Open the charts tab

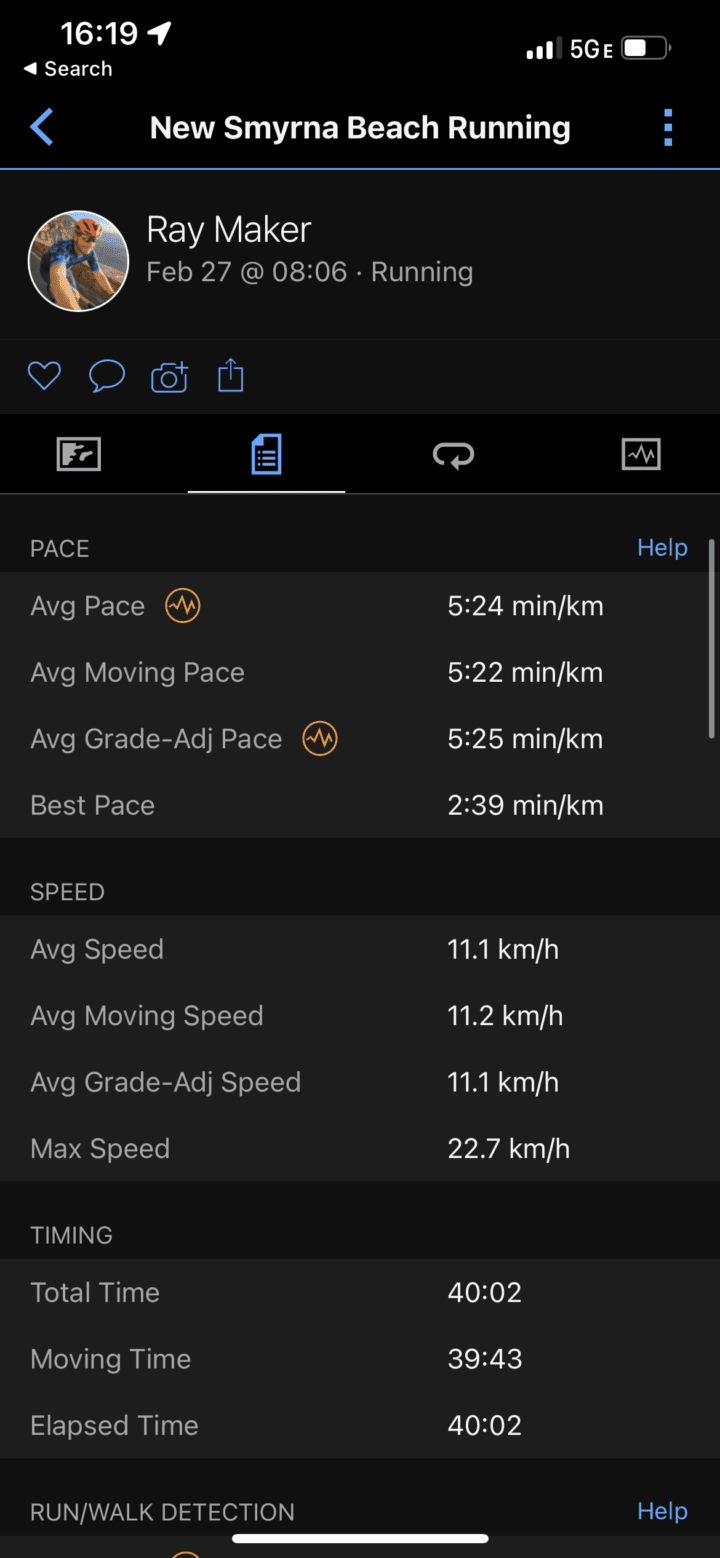[x=640, y=455]
